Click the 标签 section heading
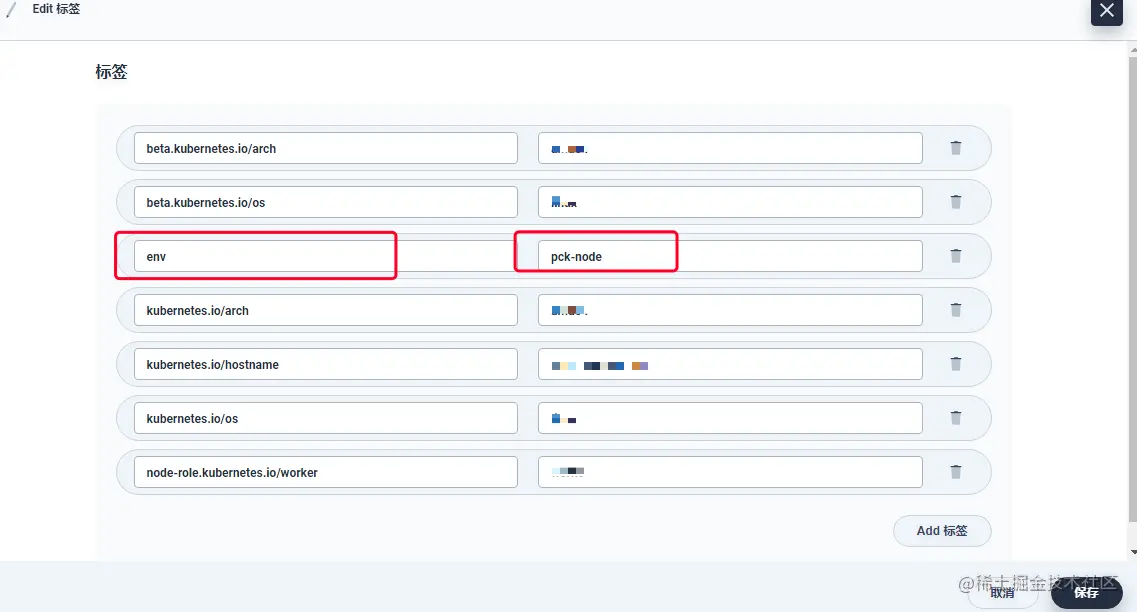Viewport: 1137px width, 612px height. tap(111, 72)
